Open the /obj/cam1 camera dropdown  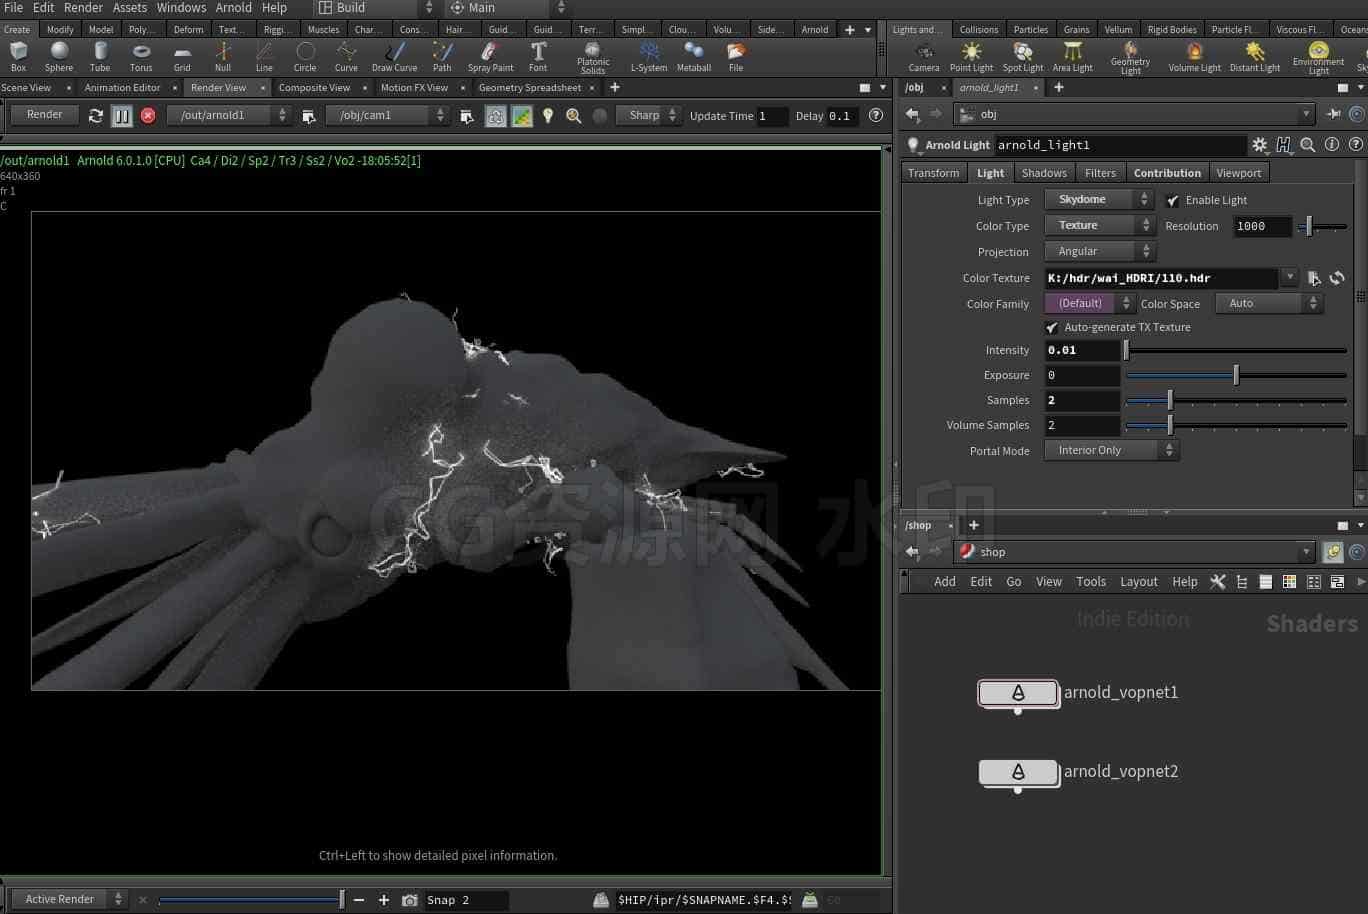tap(387, 115)
